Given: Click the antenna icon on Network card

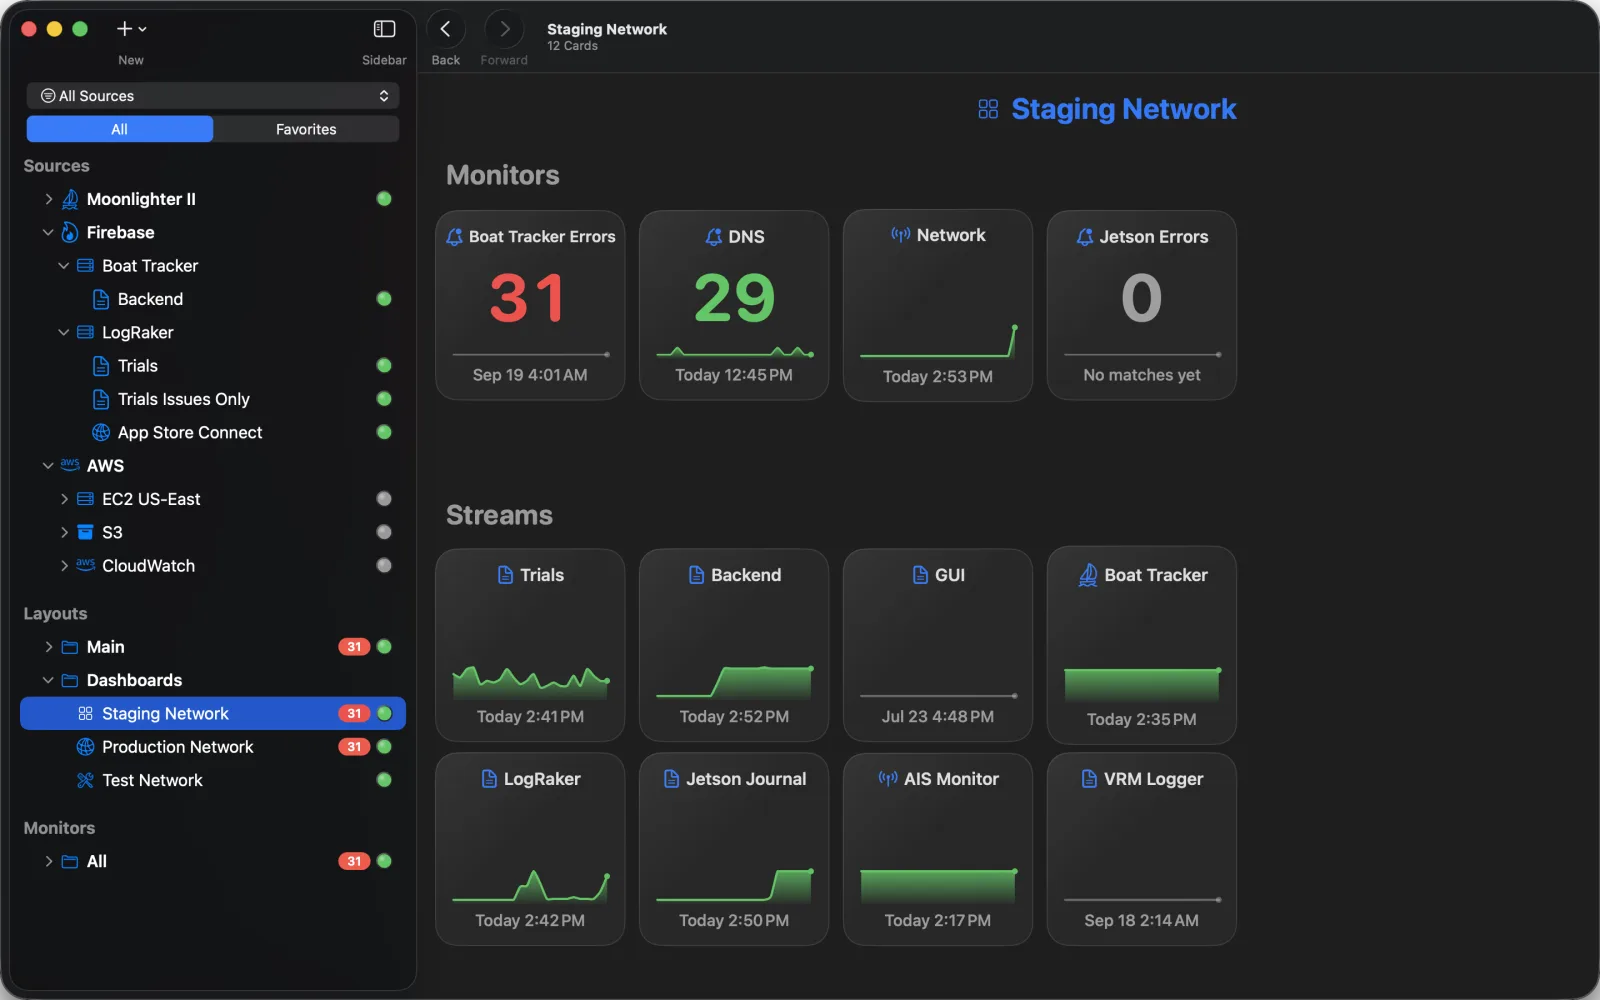Looking at the screenshot, I should tap(901, 235).
